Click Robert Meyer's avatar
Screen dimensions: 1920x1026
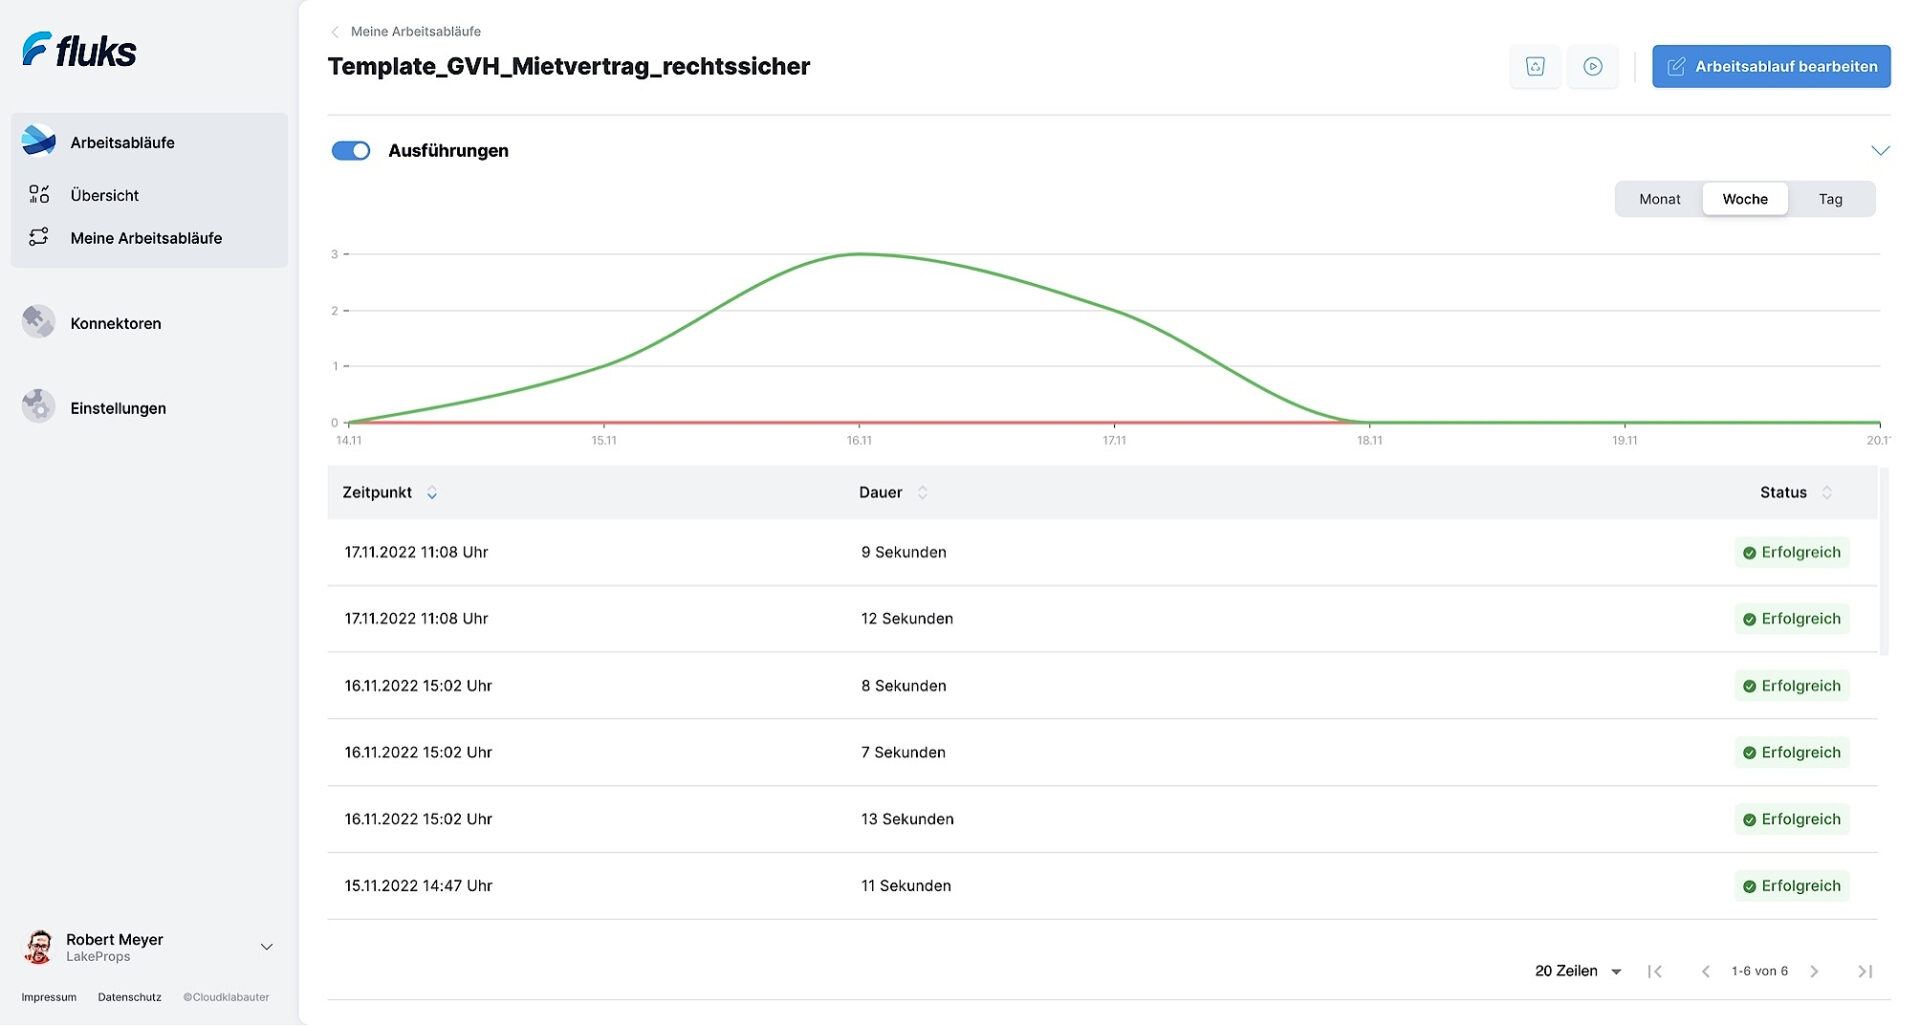coord(39,947)
